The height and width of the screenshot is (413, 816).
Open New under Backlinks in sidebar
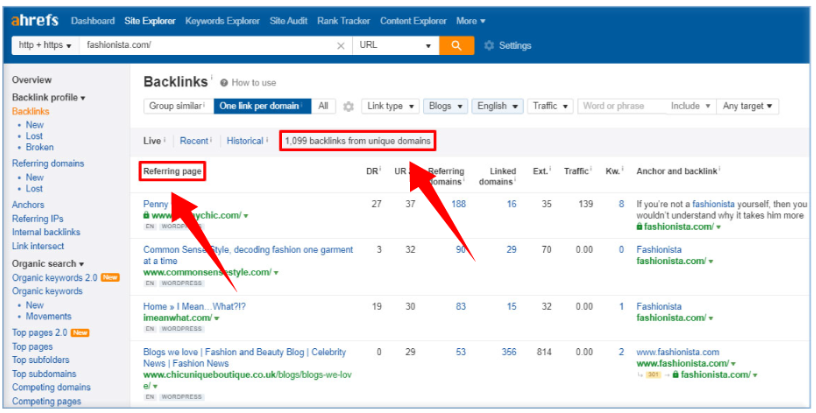click(x=35, y=125)
